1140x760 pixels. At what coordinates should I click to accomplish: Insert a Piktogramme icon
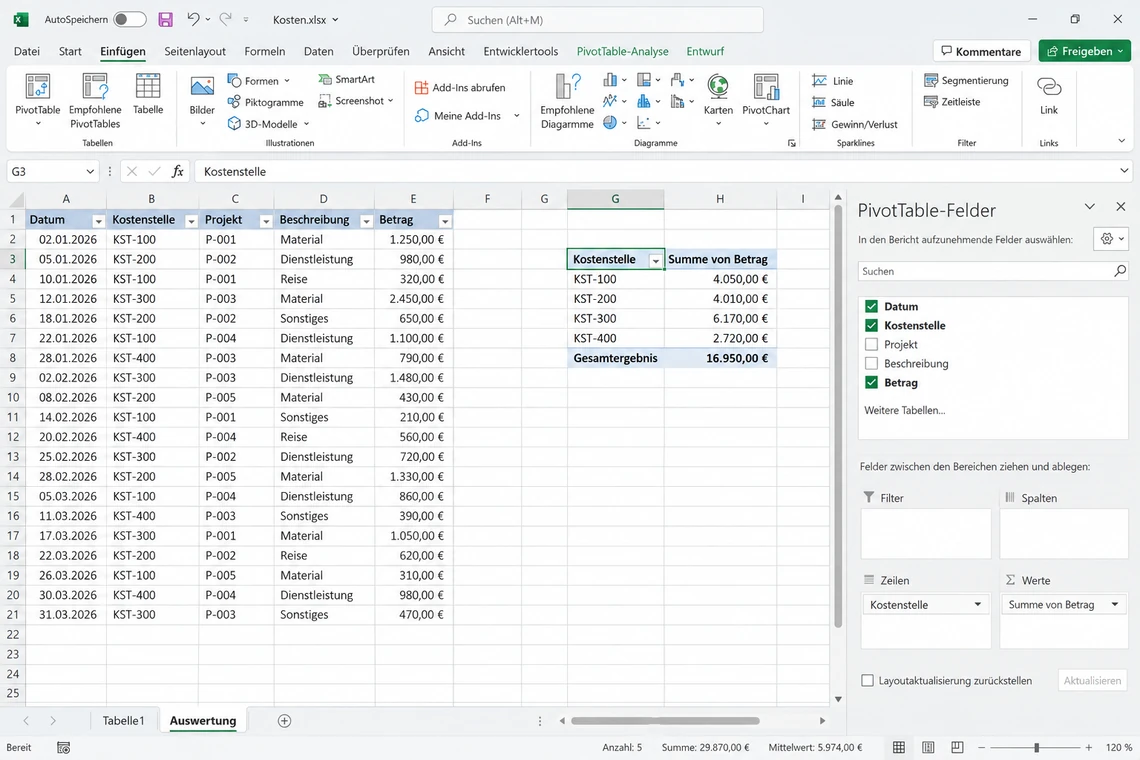(x=265, y=103)
